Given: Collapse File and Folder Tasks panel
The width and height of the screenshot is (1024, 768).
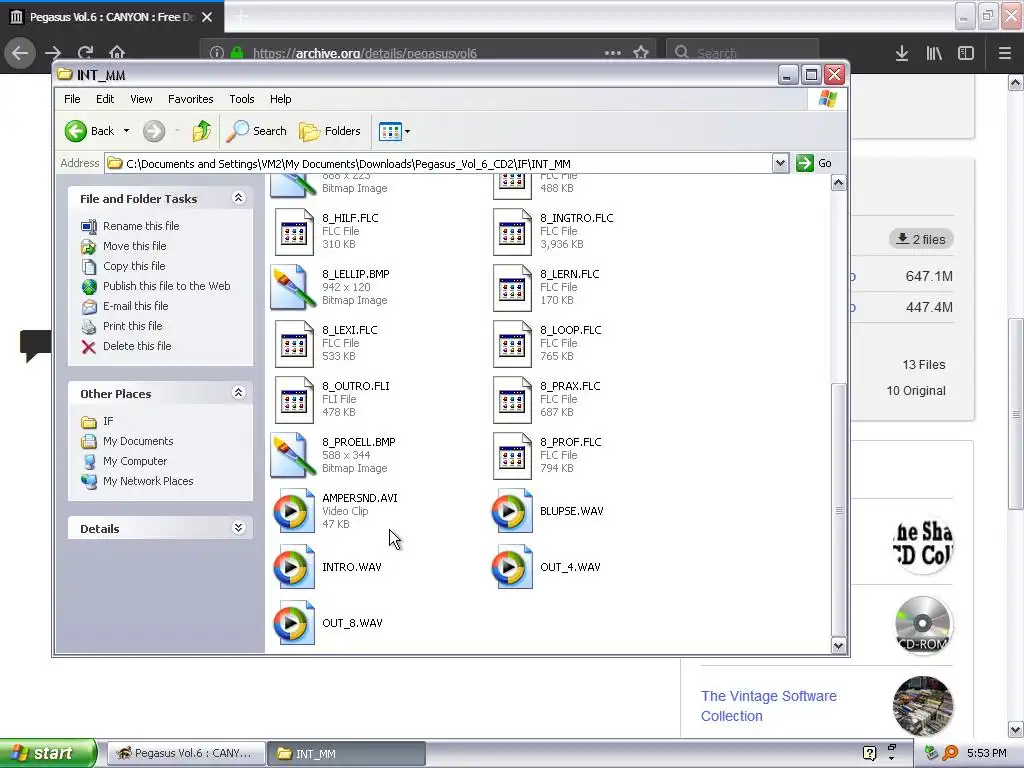Looking at the screenshot, I should tap(238, 197).
